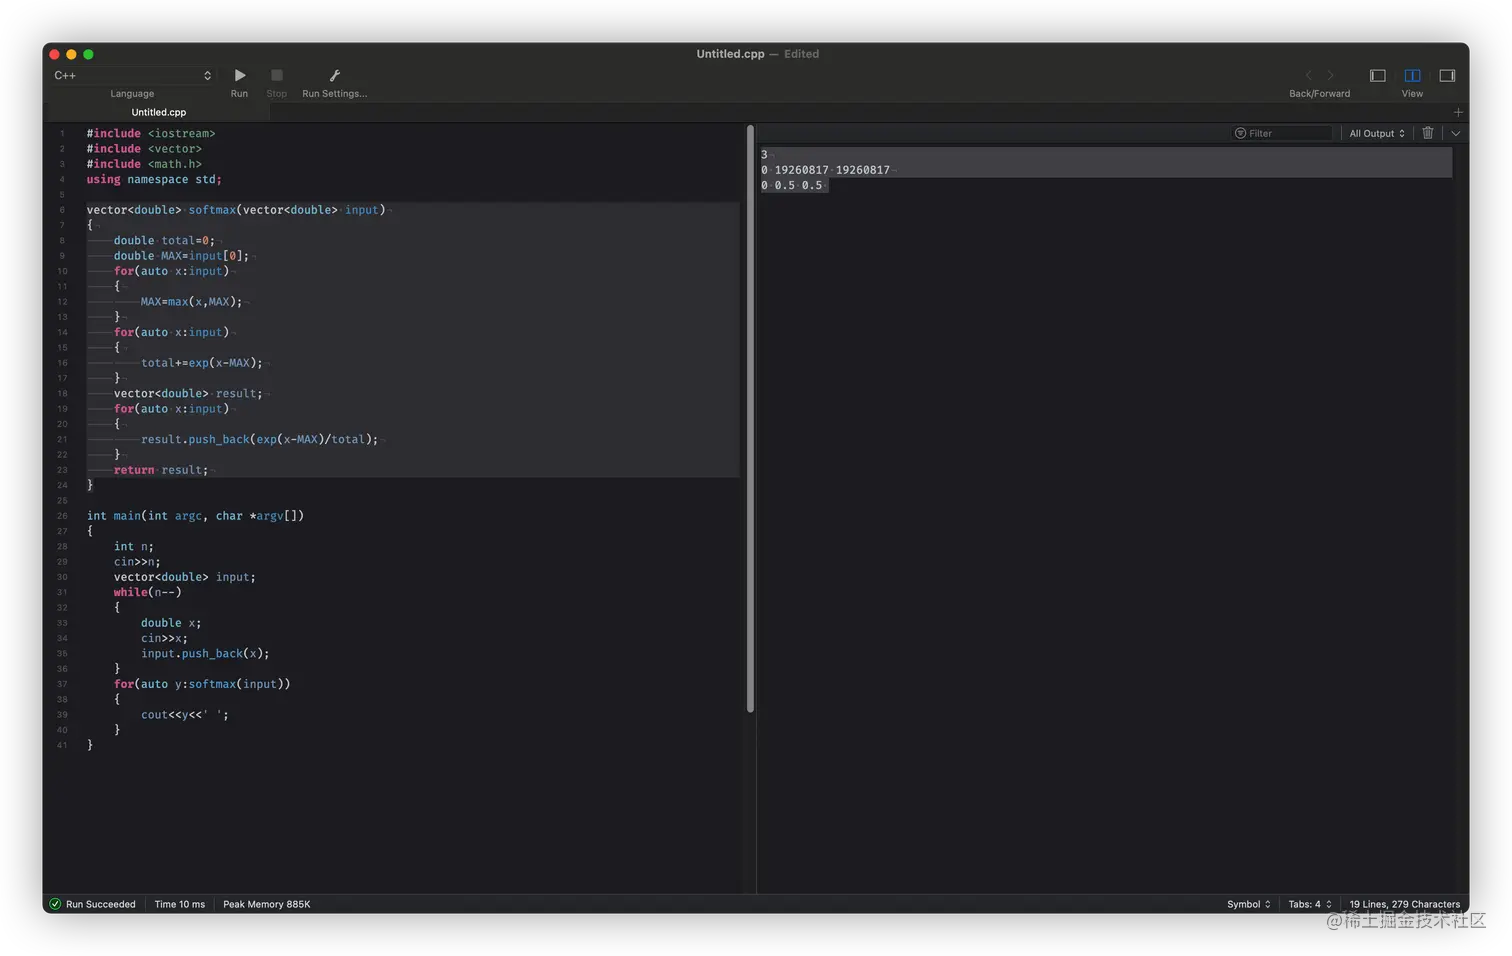Click the green Run Succeeded checkmark icon
The image size is (1512, 956).
pos(55,904)
